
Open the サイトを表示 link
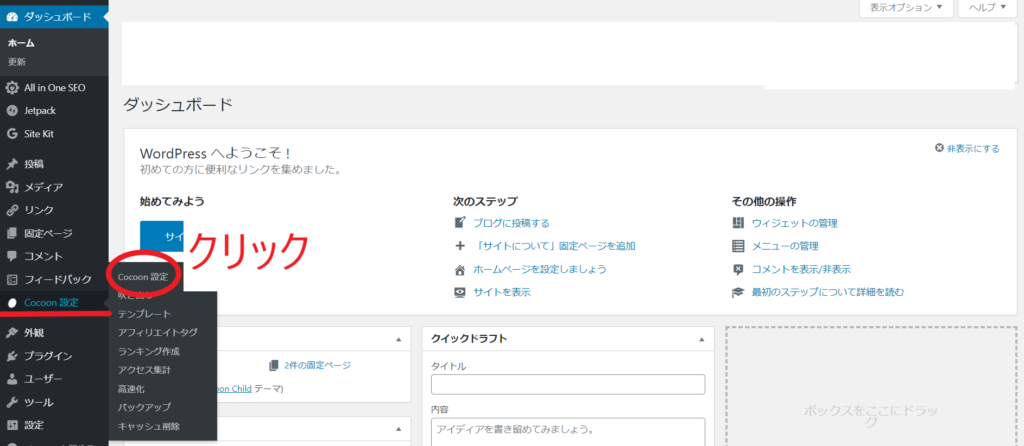tap(502, 292)
